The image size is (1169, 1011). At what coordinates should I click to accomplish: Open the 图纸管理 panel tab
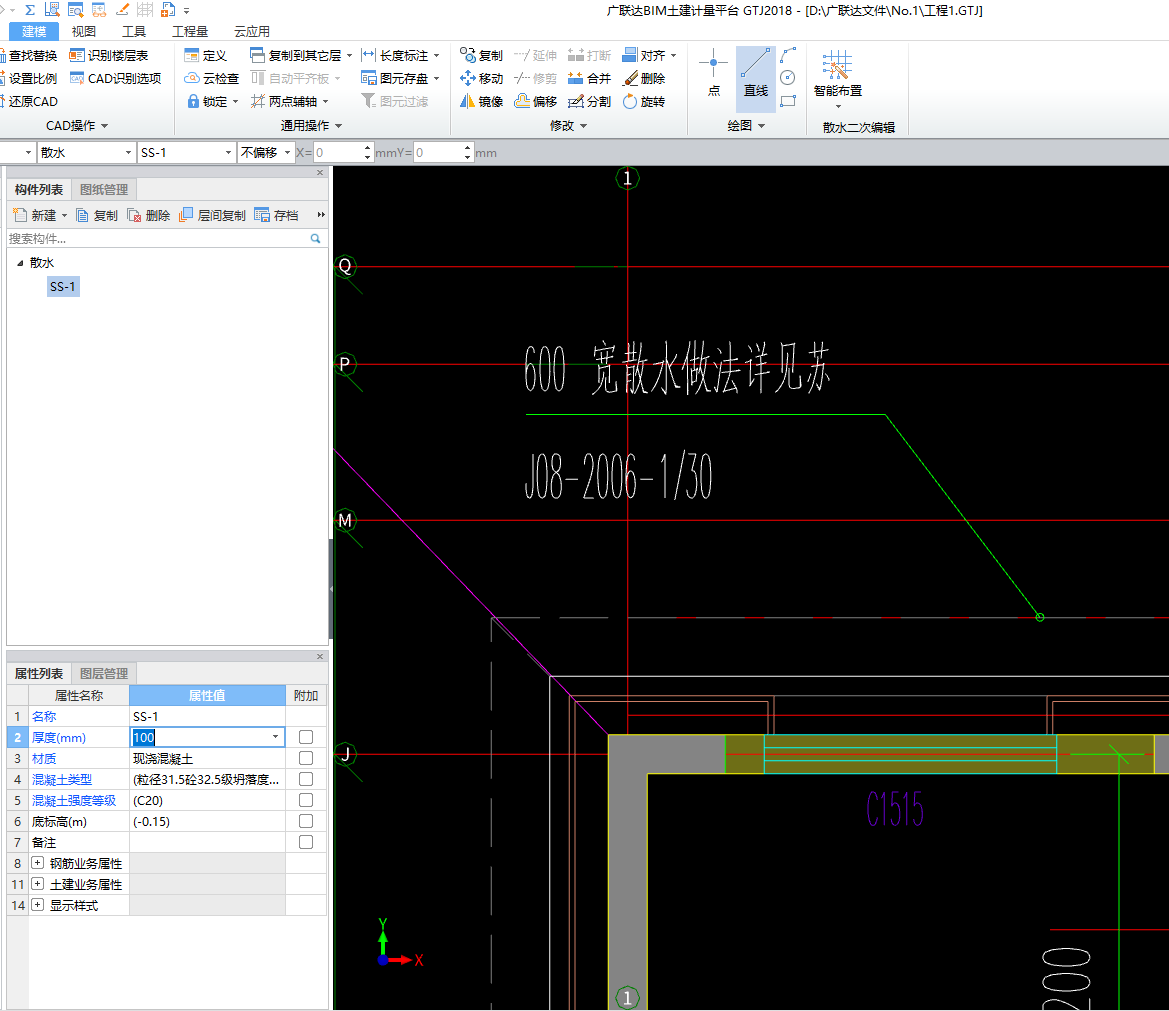click(104, 189)
